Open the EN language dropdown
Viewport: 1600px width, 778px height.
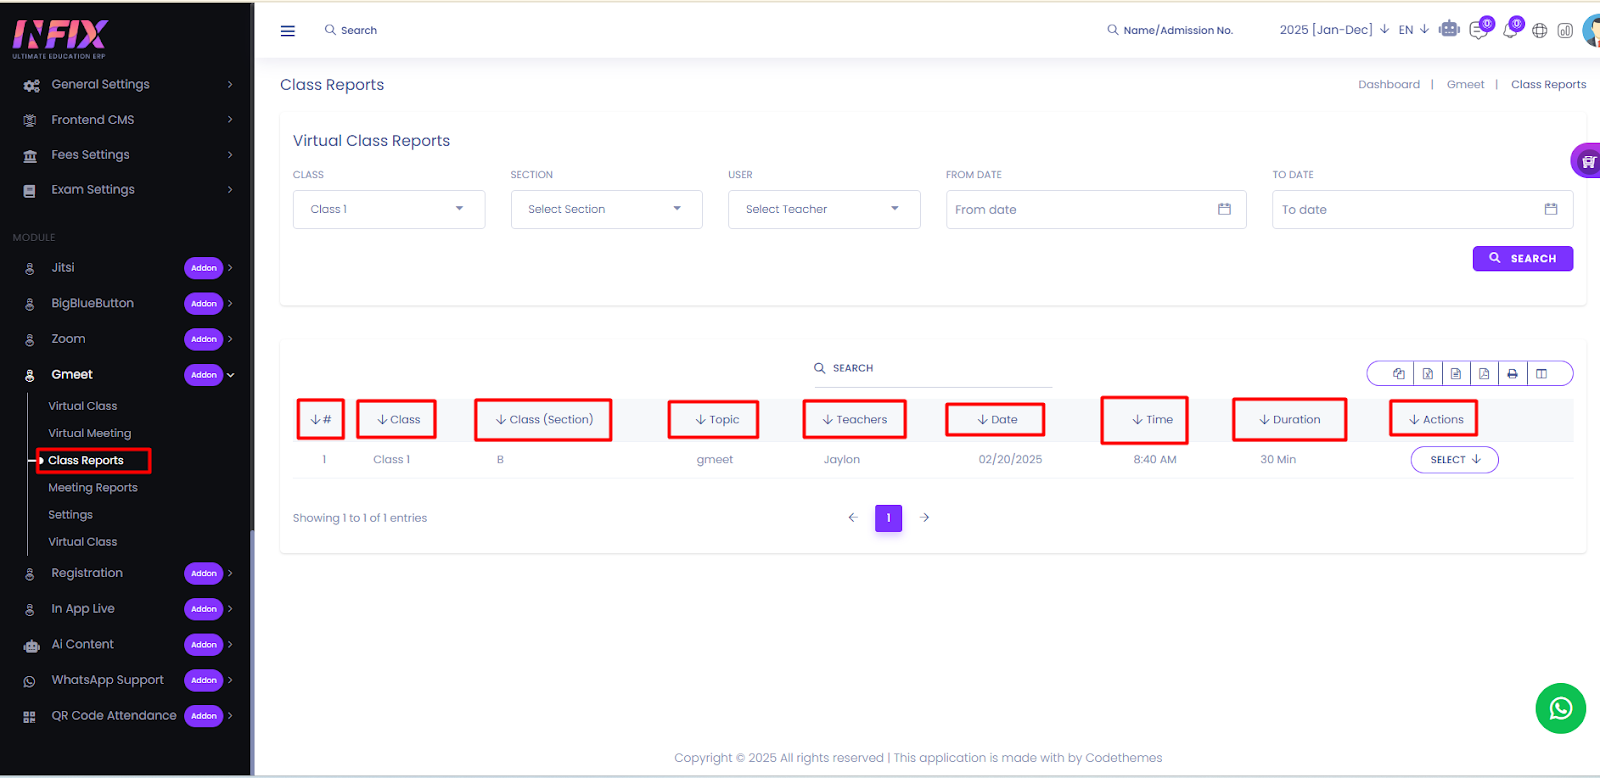tap(1413, 30)
